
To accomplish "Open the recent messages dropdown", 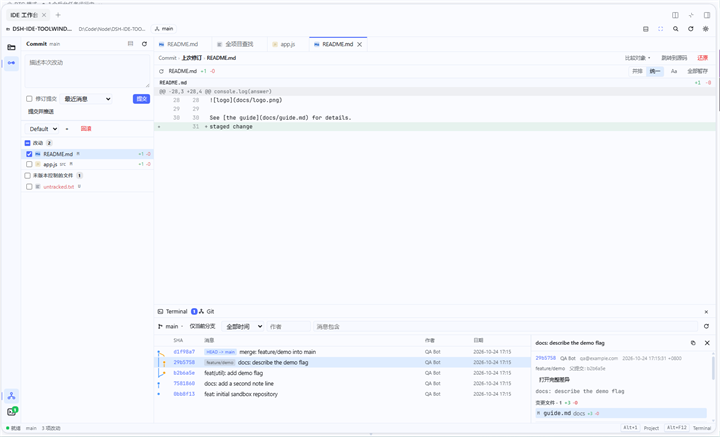I will click(86, 99).
